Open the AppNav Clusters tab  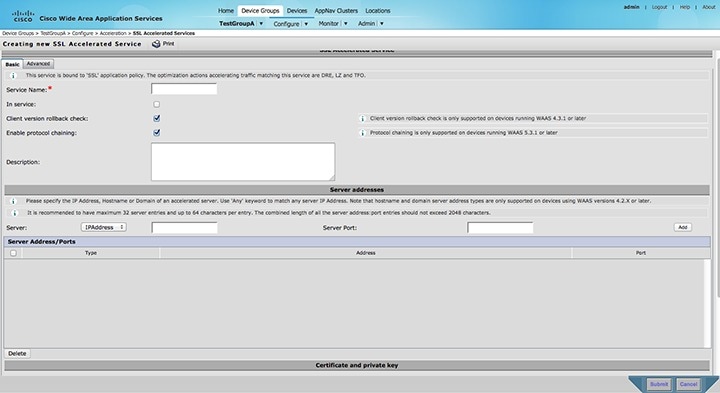(x=336, y=11)
